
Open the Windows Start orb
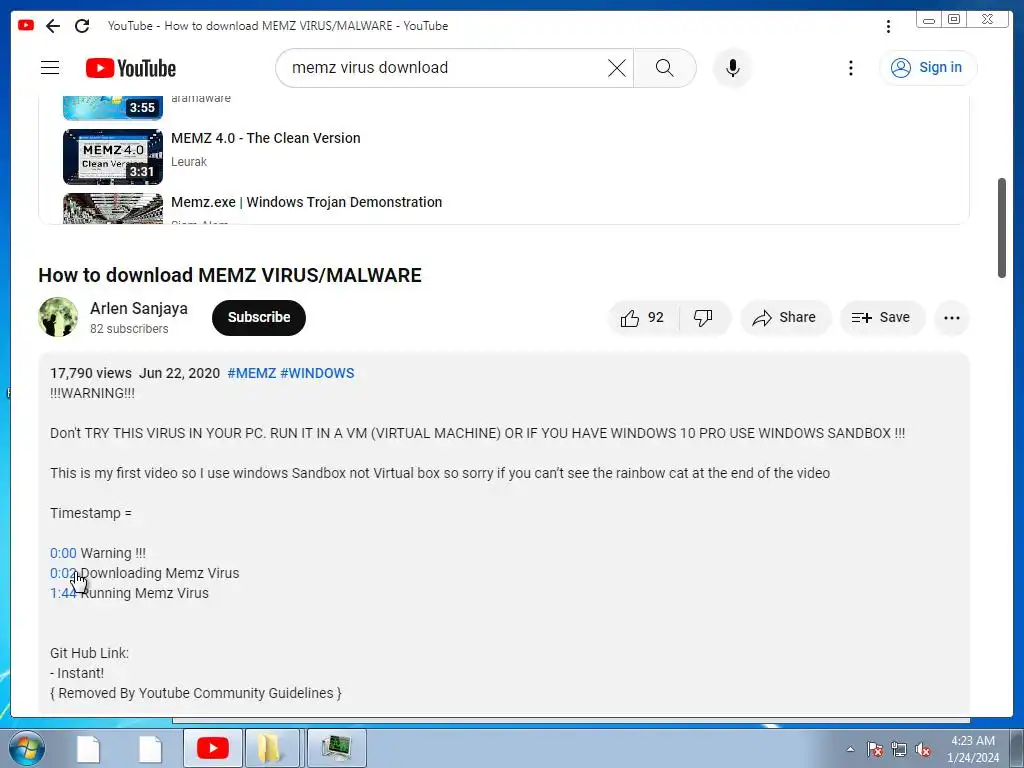click(26, 748)
